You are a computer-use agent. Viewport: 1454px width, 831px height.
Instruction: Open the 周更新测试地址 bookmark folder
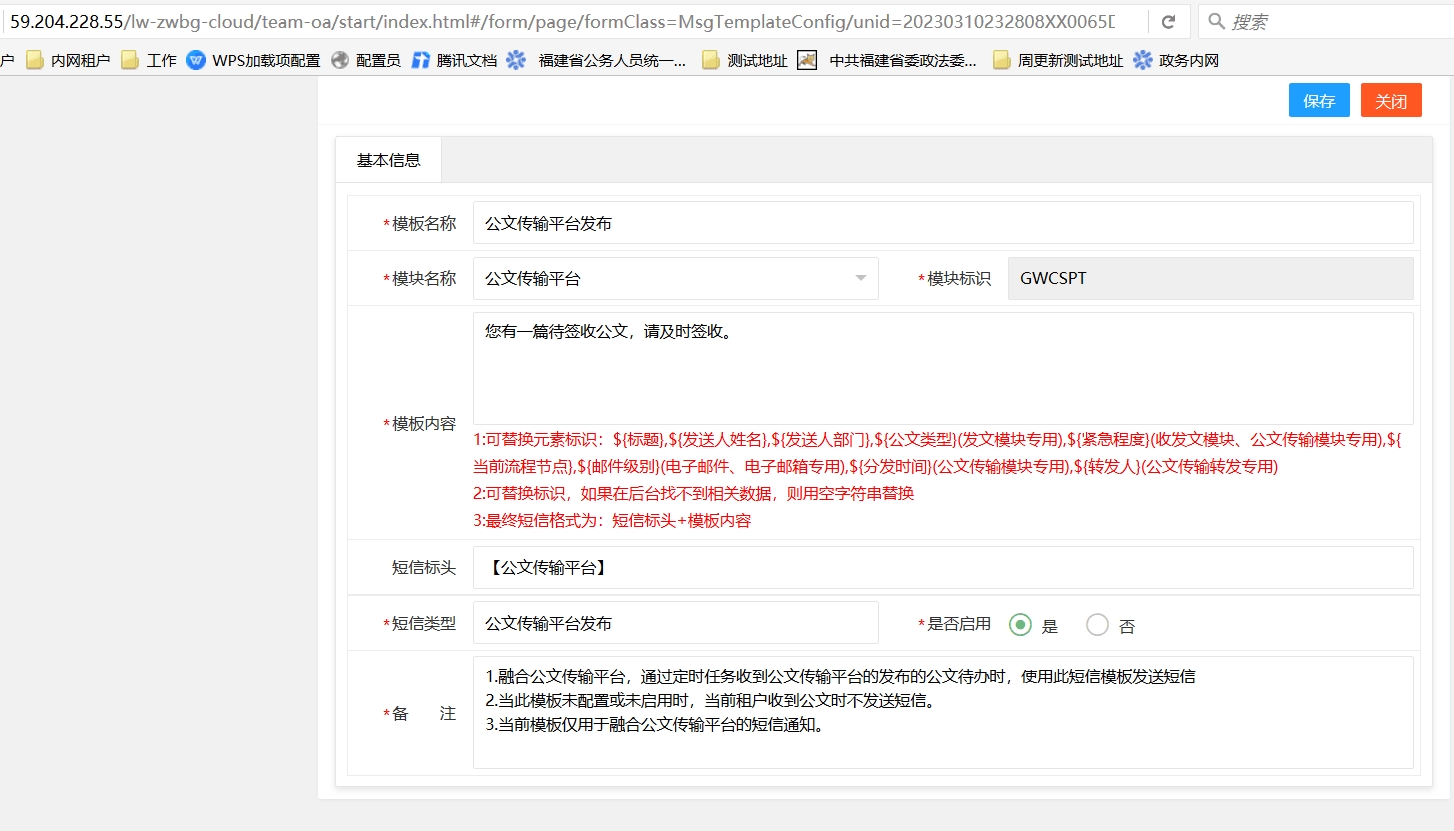(x=1057, y=60)
